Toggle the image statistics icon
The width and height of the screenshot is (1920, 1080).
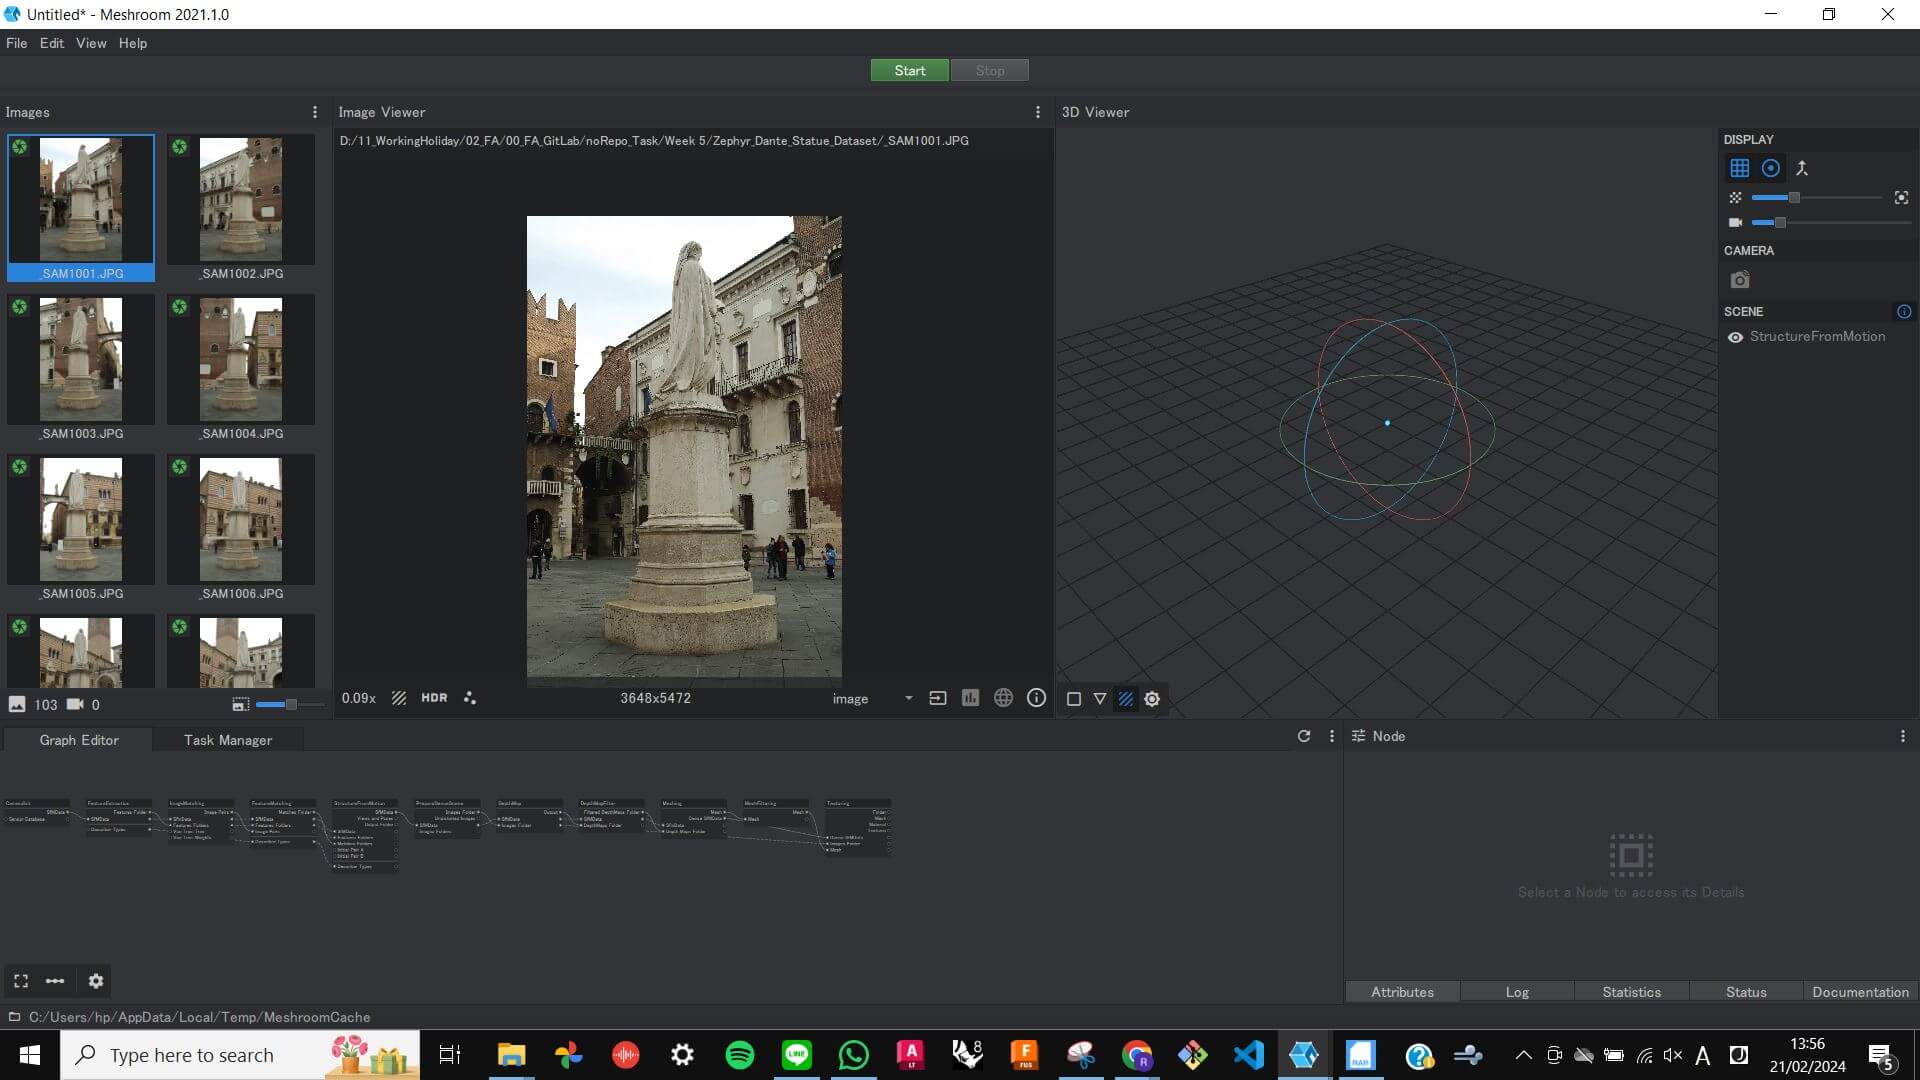coord(970,698)
